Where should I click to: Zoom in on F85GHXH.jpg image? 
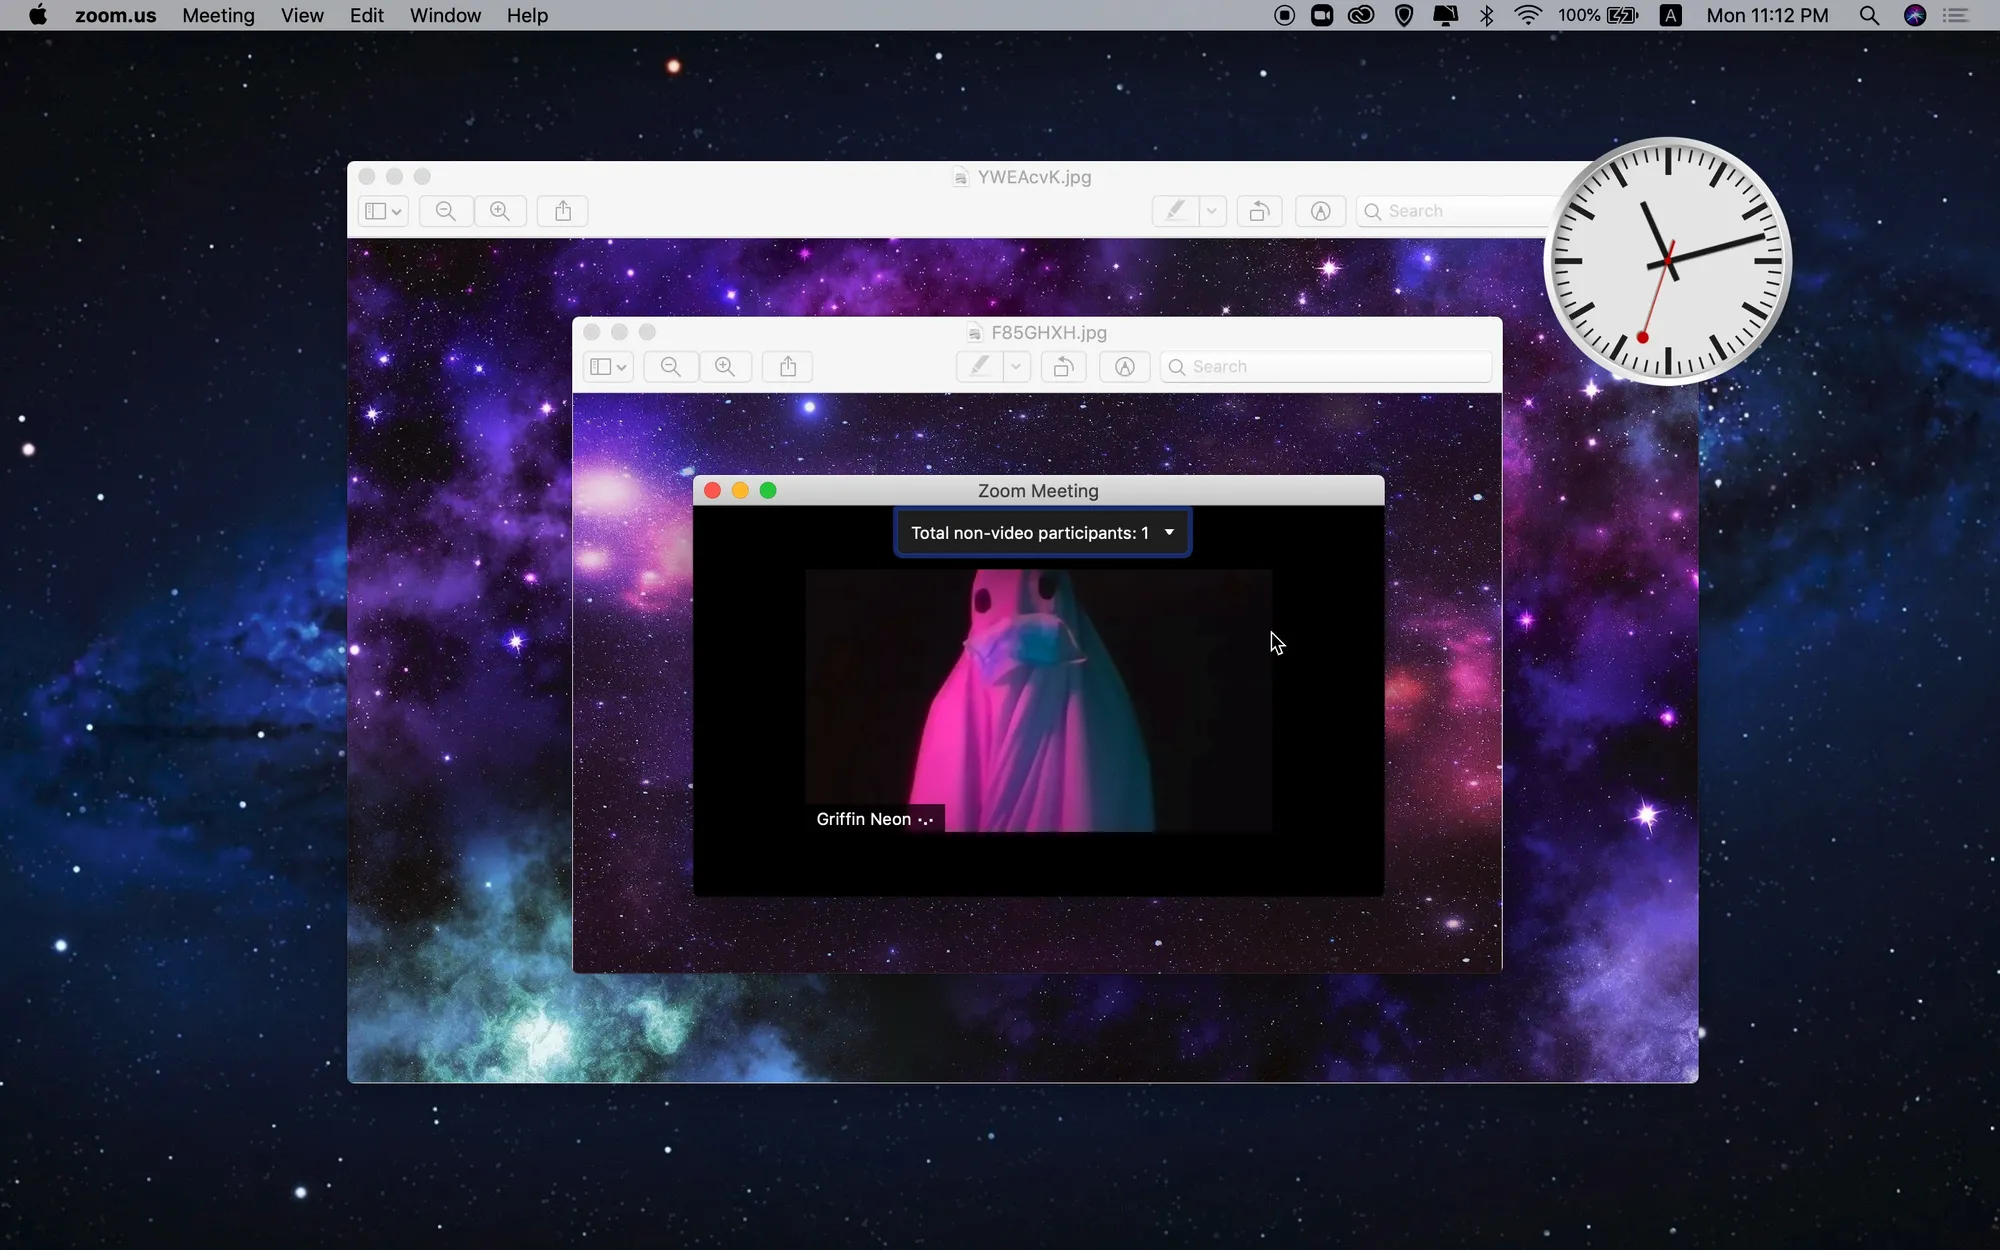click(725, 367)
